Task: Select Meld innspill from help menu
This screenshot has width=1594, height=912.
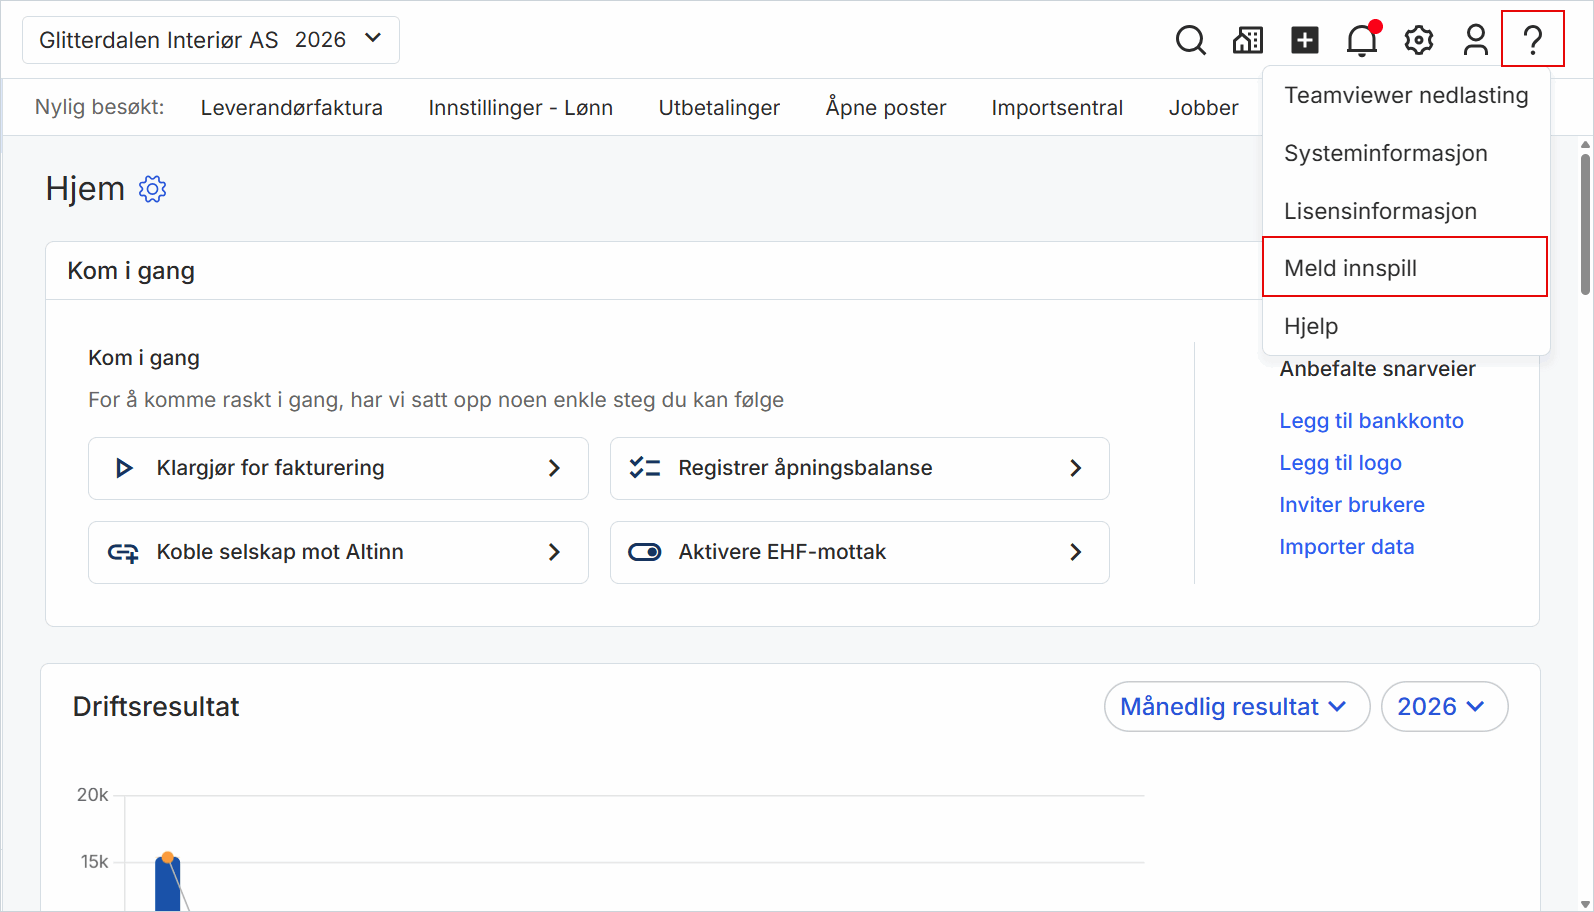Action: [1404, 268]
